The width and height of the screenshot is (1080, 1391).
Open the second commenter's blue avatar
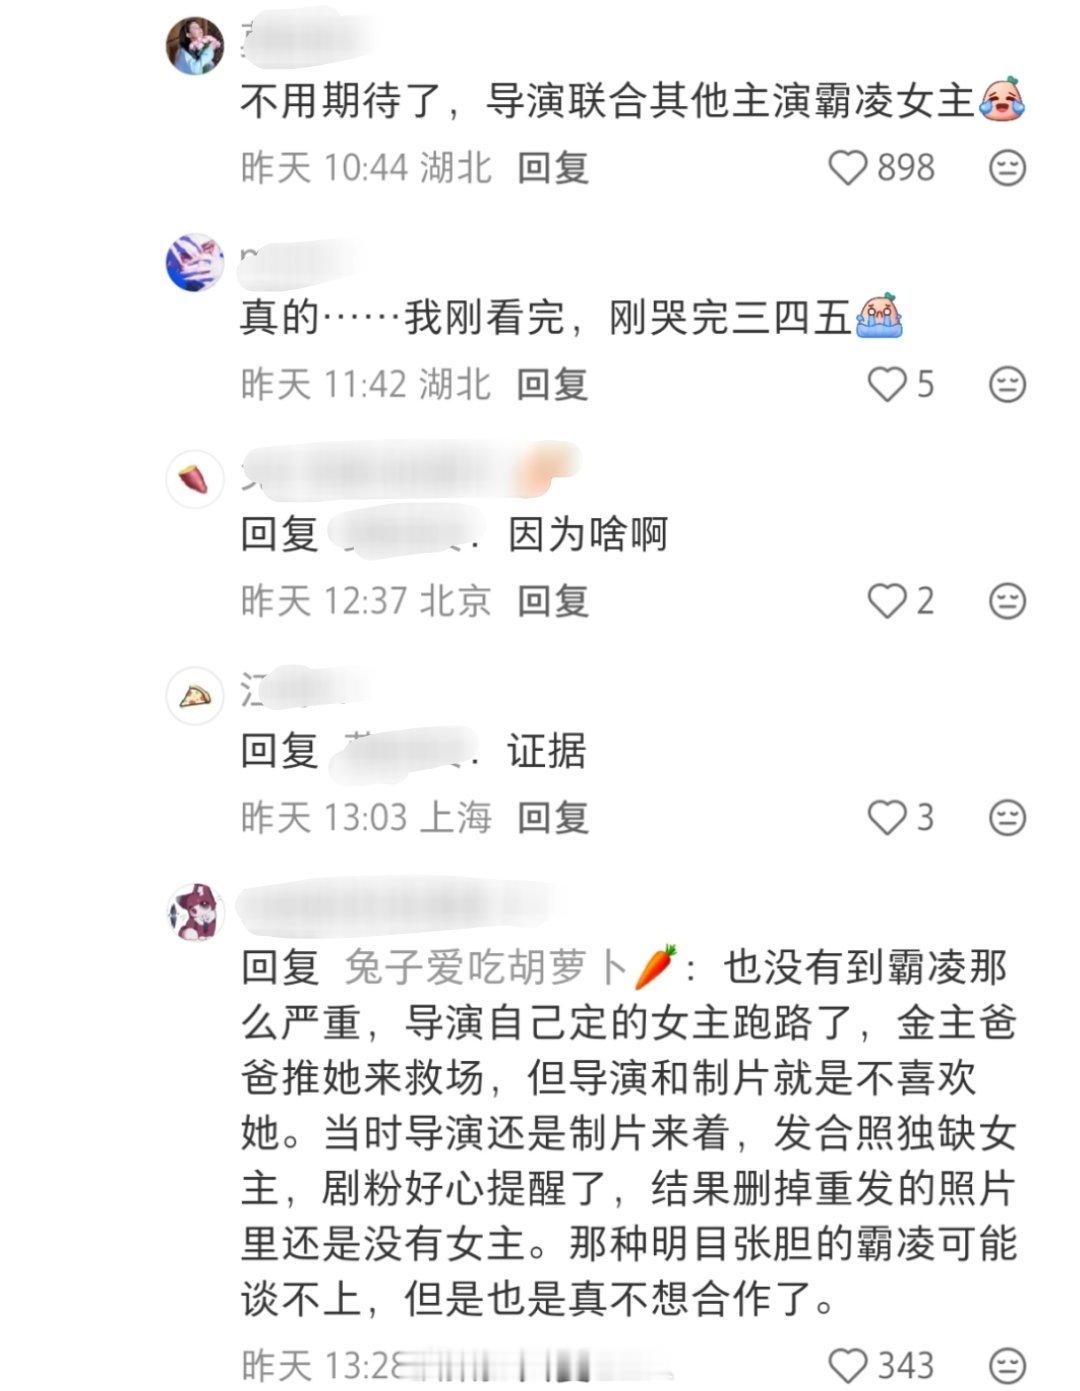coord(195,263)
